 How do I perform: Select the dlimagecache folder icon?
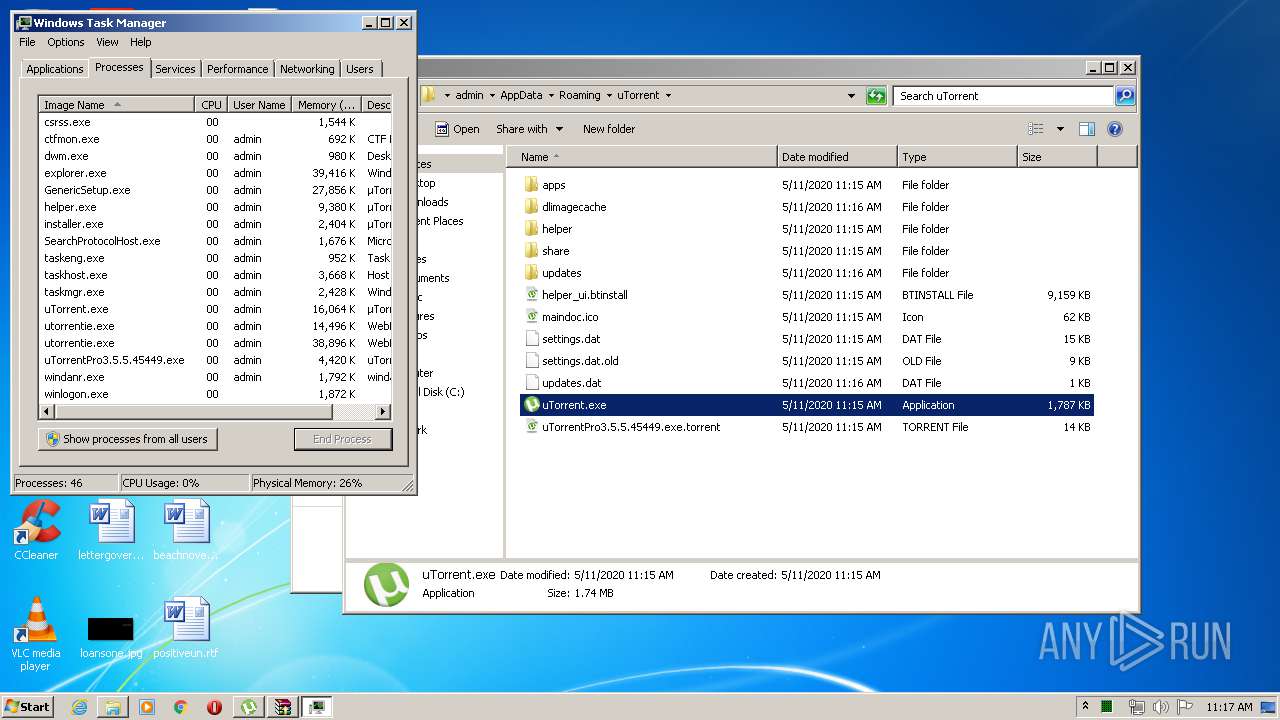pyautogui.click(x=531, y=207)
